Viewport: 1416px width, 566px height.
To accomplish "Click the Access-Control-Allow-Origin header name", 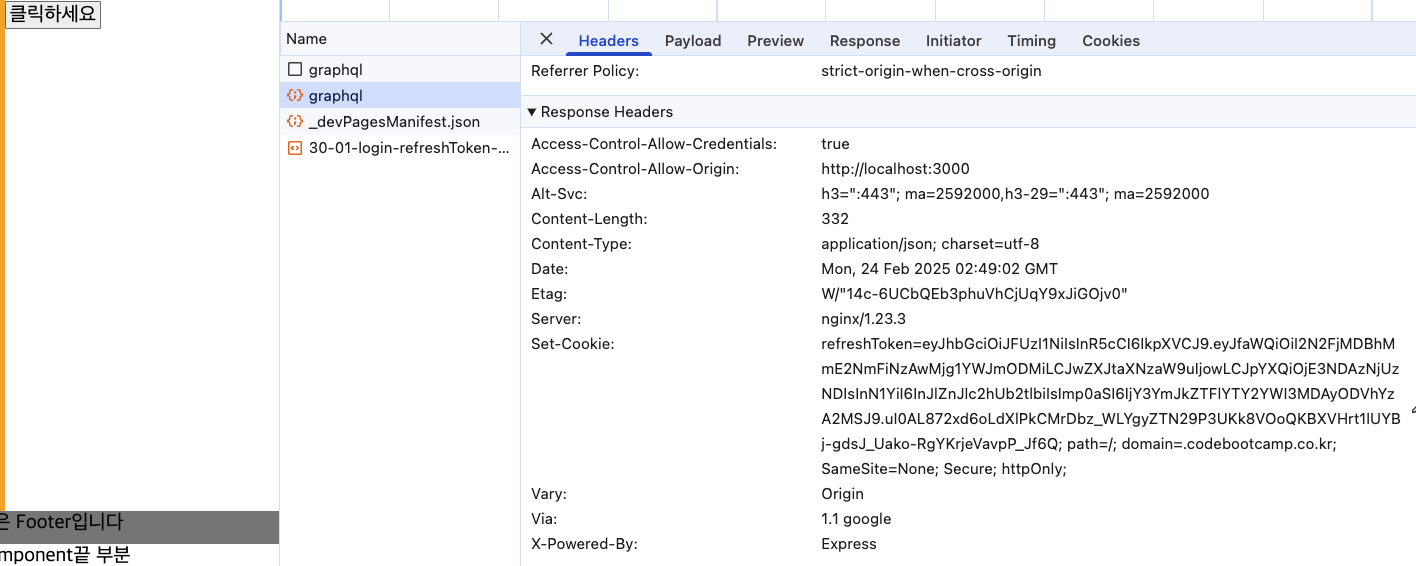I will click(x=635, y=169).
